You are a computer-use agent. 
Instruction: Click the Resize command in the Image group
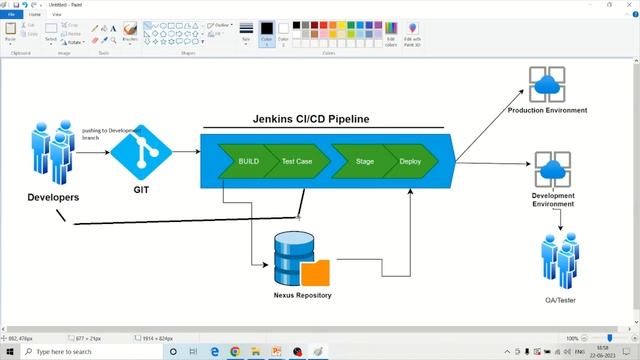71,34
